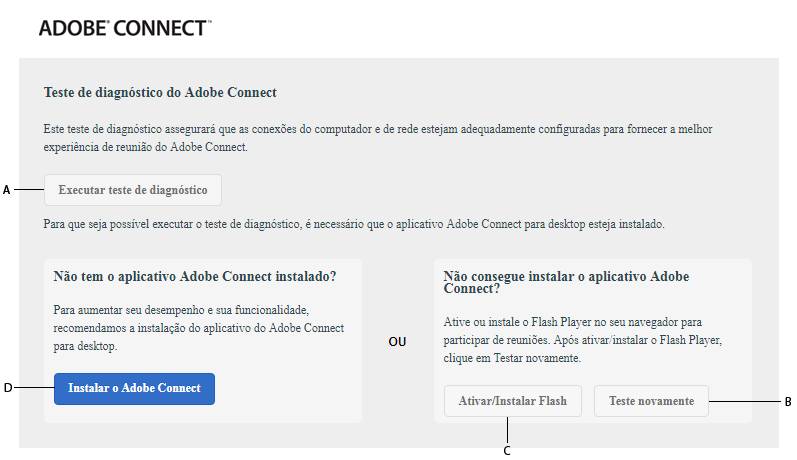
Task: Click the word CONNECT in the logo
Action: click(158, 28)
